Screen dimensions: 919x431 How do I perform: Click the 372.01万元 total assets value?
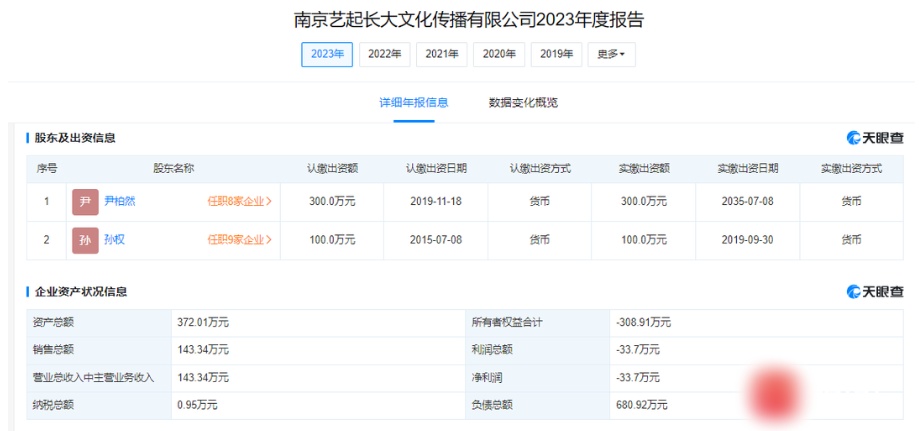(x=203, y=323)
